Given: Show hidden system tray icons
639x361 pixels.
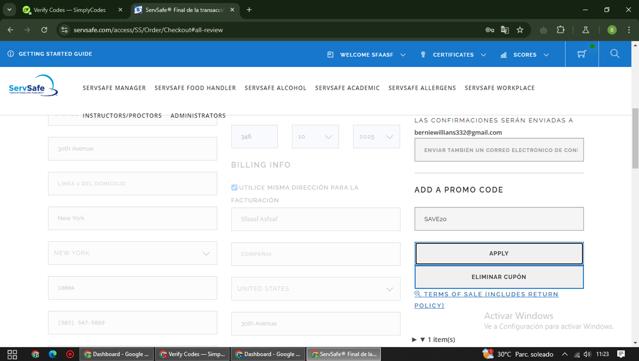Looking at the screenshot, I should [564, 354].
